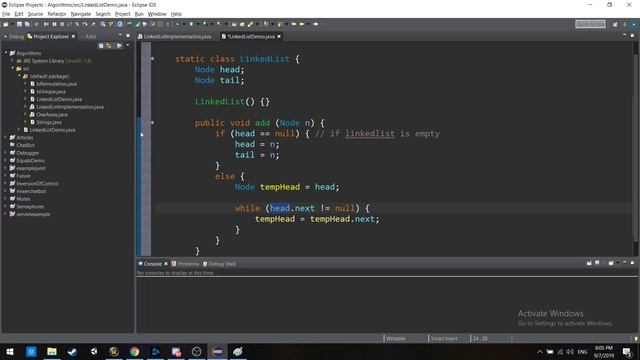
Task: Click the Quick Access search field
Action: [590, 24]
